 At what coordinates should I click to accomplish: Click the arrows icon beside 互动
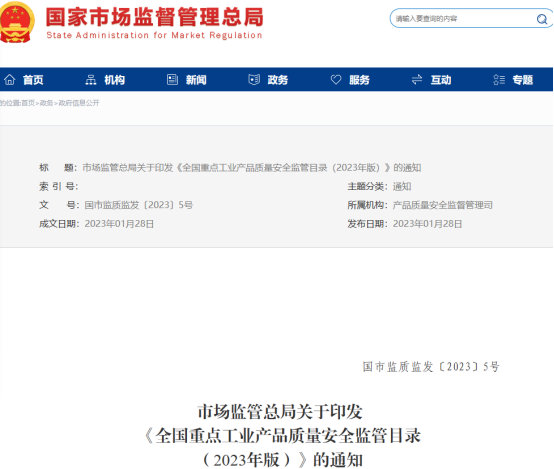pos(417,80)
